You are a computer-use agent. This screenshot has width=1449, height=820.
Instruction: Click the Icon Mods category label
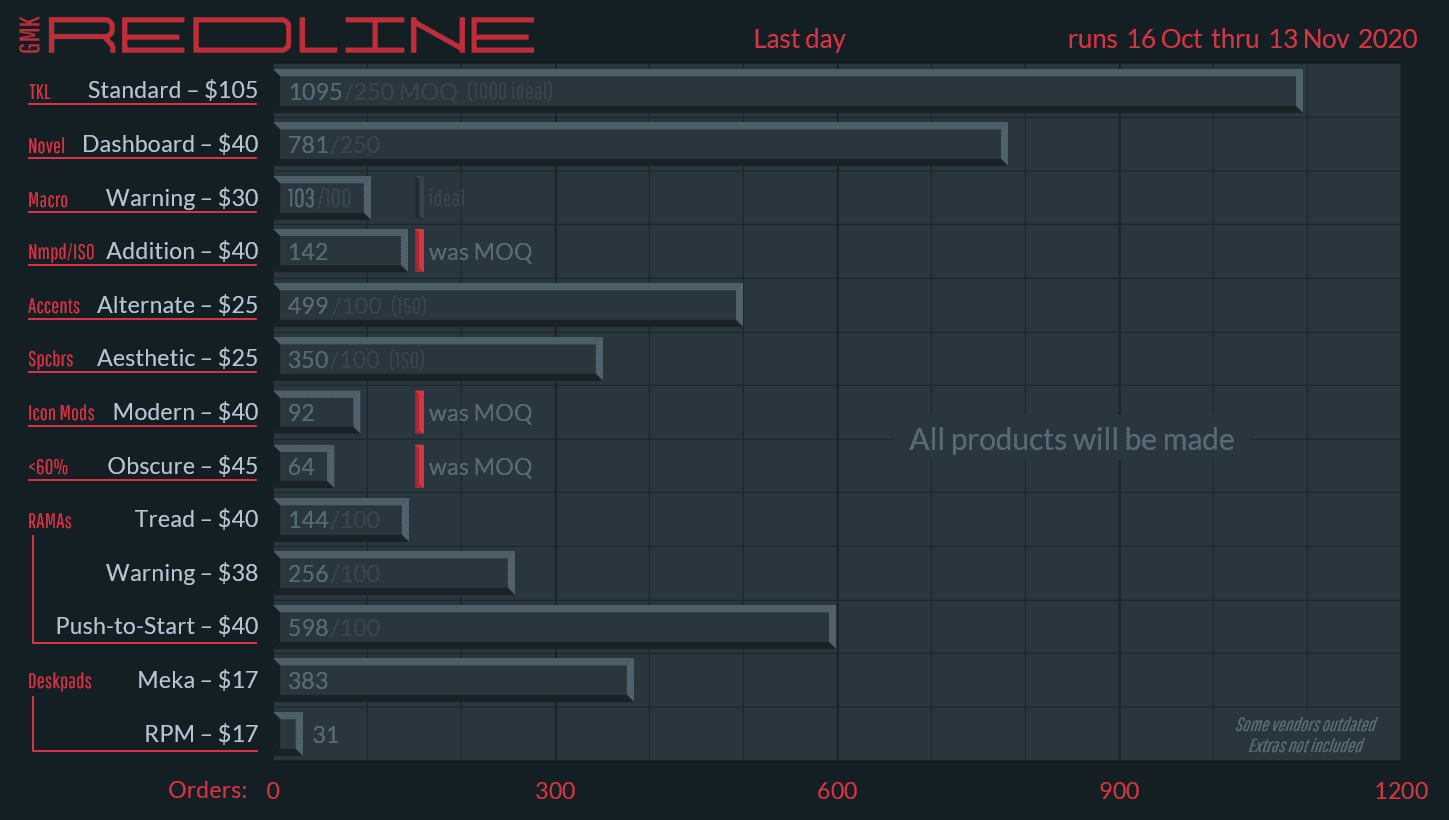tap(61, 412)
